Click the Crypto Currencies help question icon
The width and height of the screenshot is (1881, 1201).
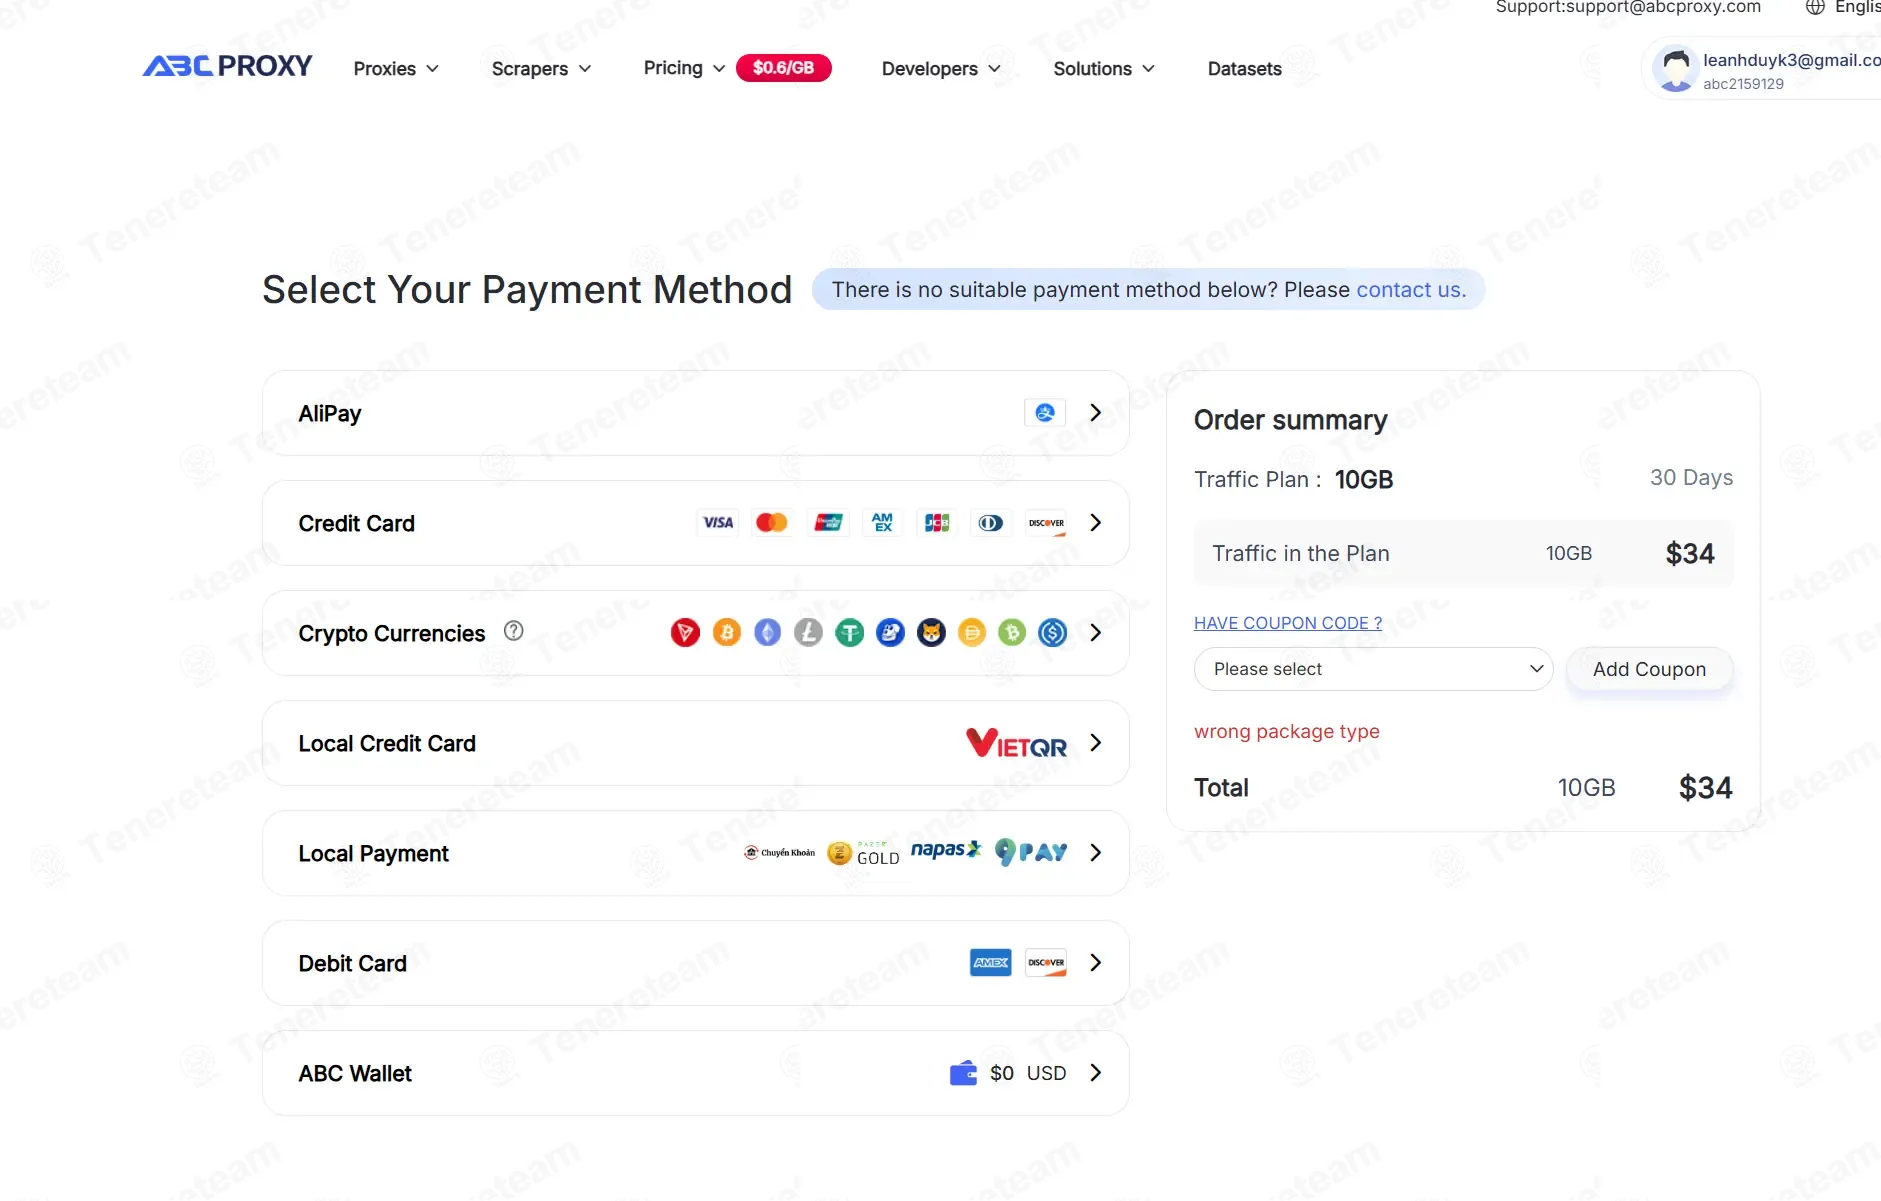pyautogui.click(x=514, y=631)
